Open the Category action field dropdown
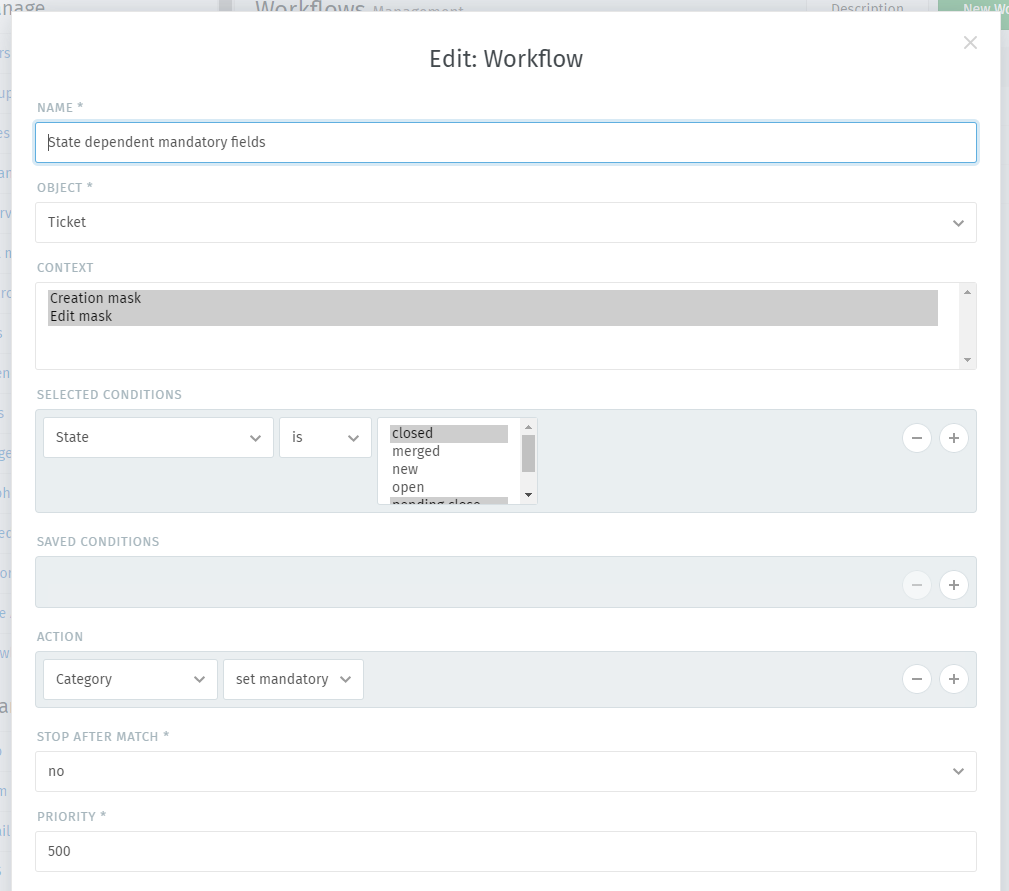The width and height of the screenshot is (1009, 891). (130, 679)
